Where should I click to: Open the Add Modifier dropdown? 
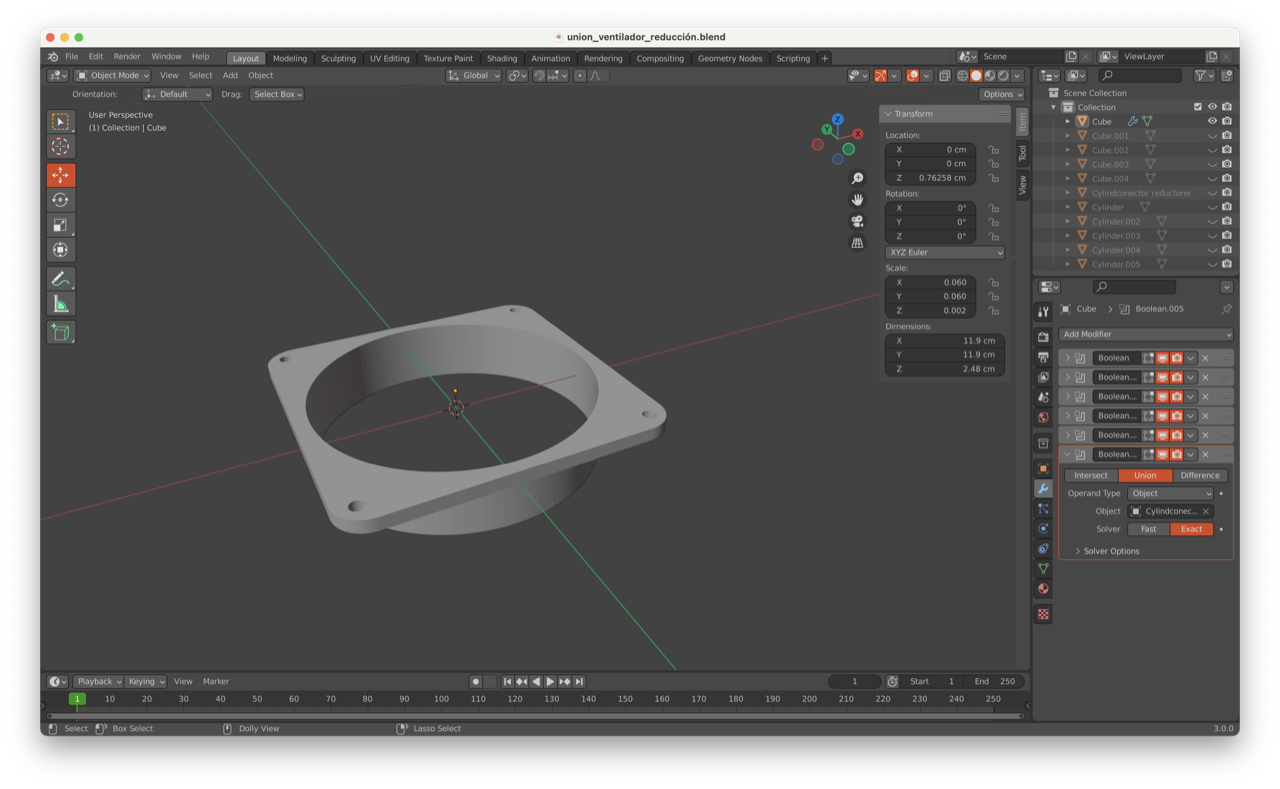(x=1146, y=334)
